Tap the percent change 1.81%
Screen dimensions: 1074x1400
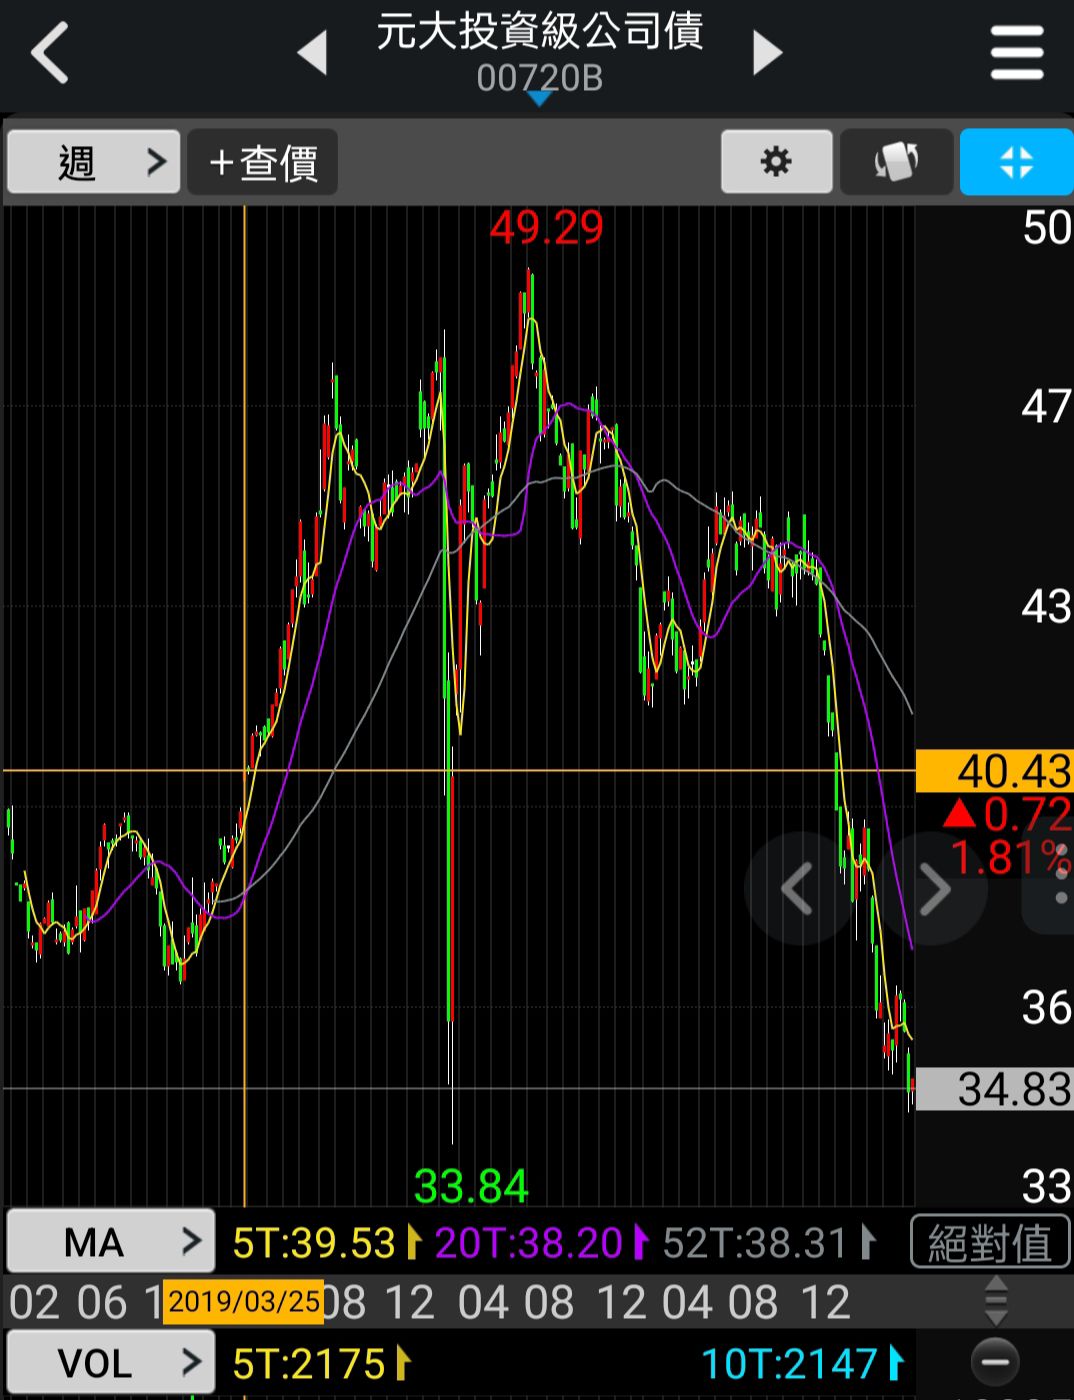pos(1010,858)
